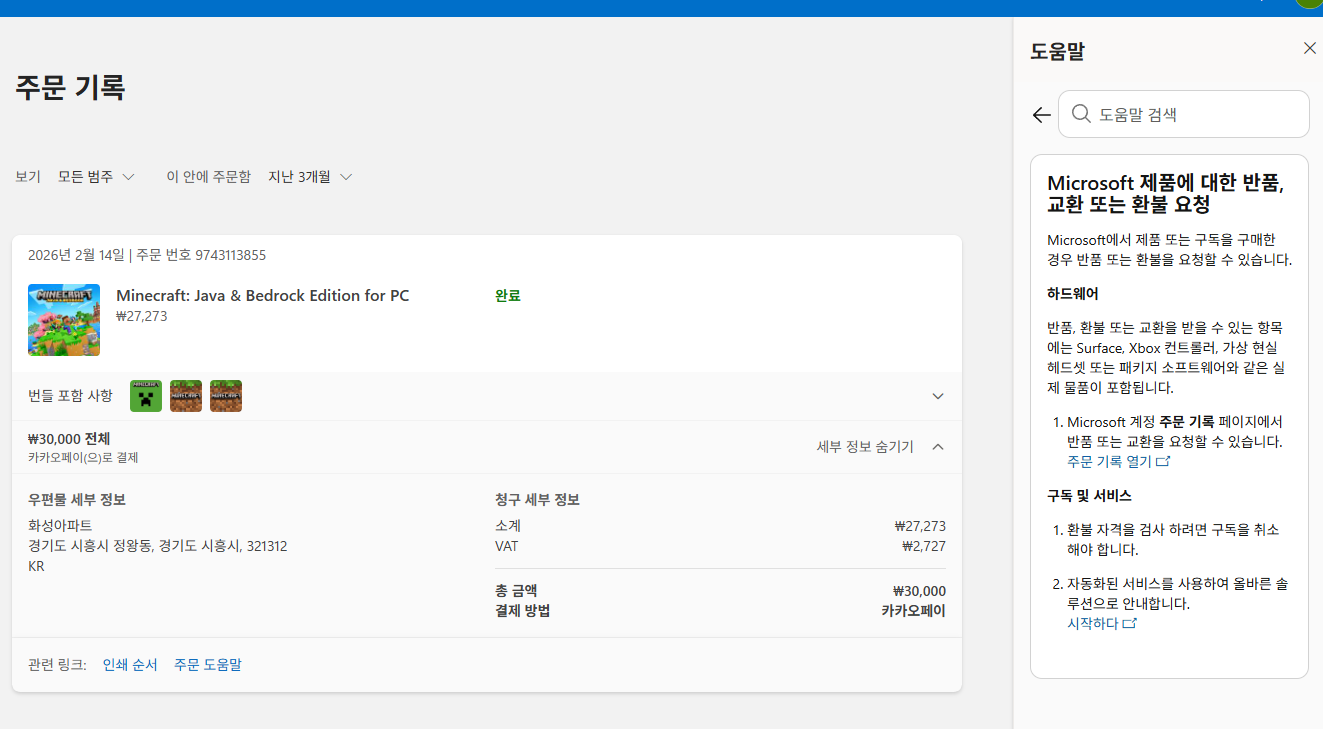Click the 번들 포함 사항 label
Viewport: 1323px width, 729px height.
70,396
